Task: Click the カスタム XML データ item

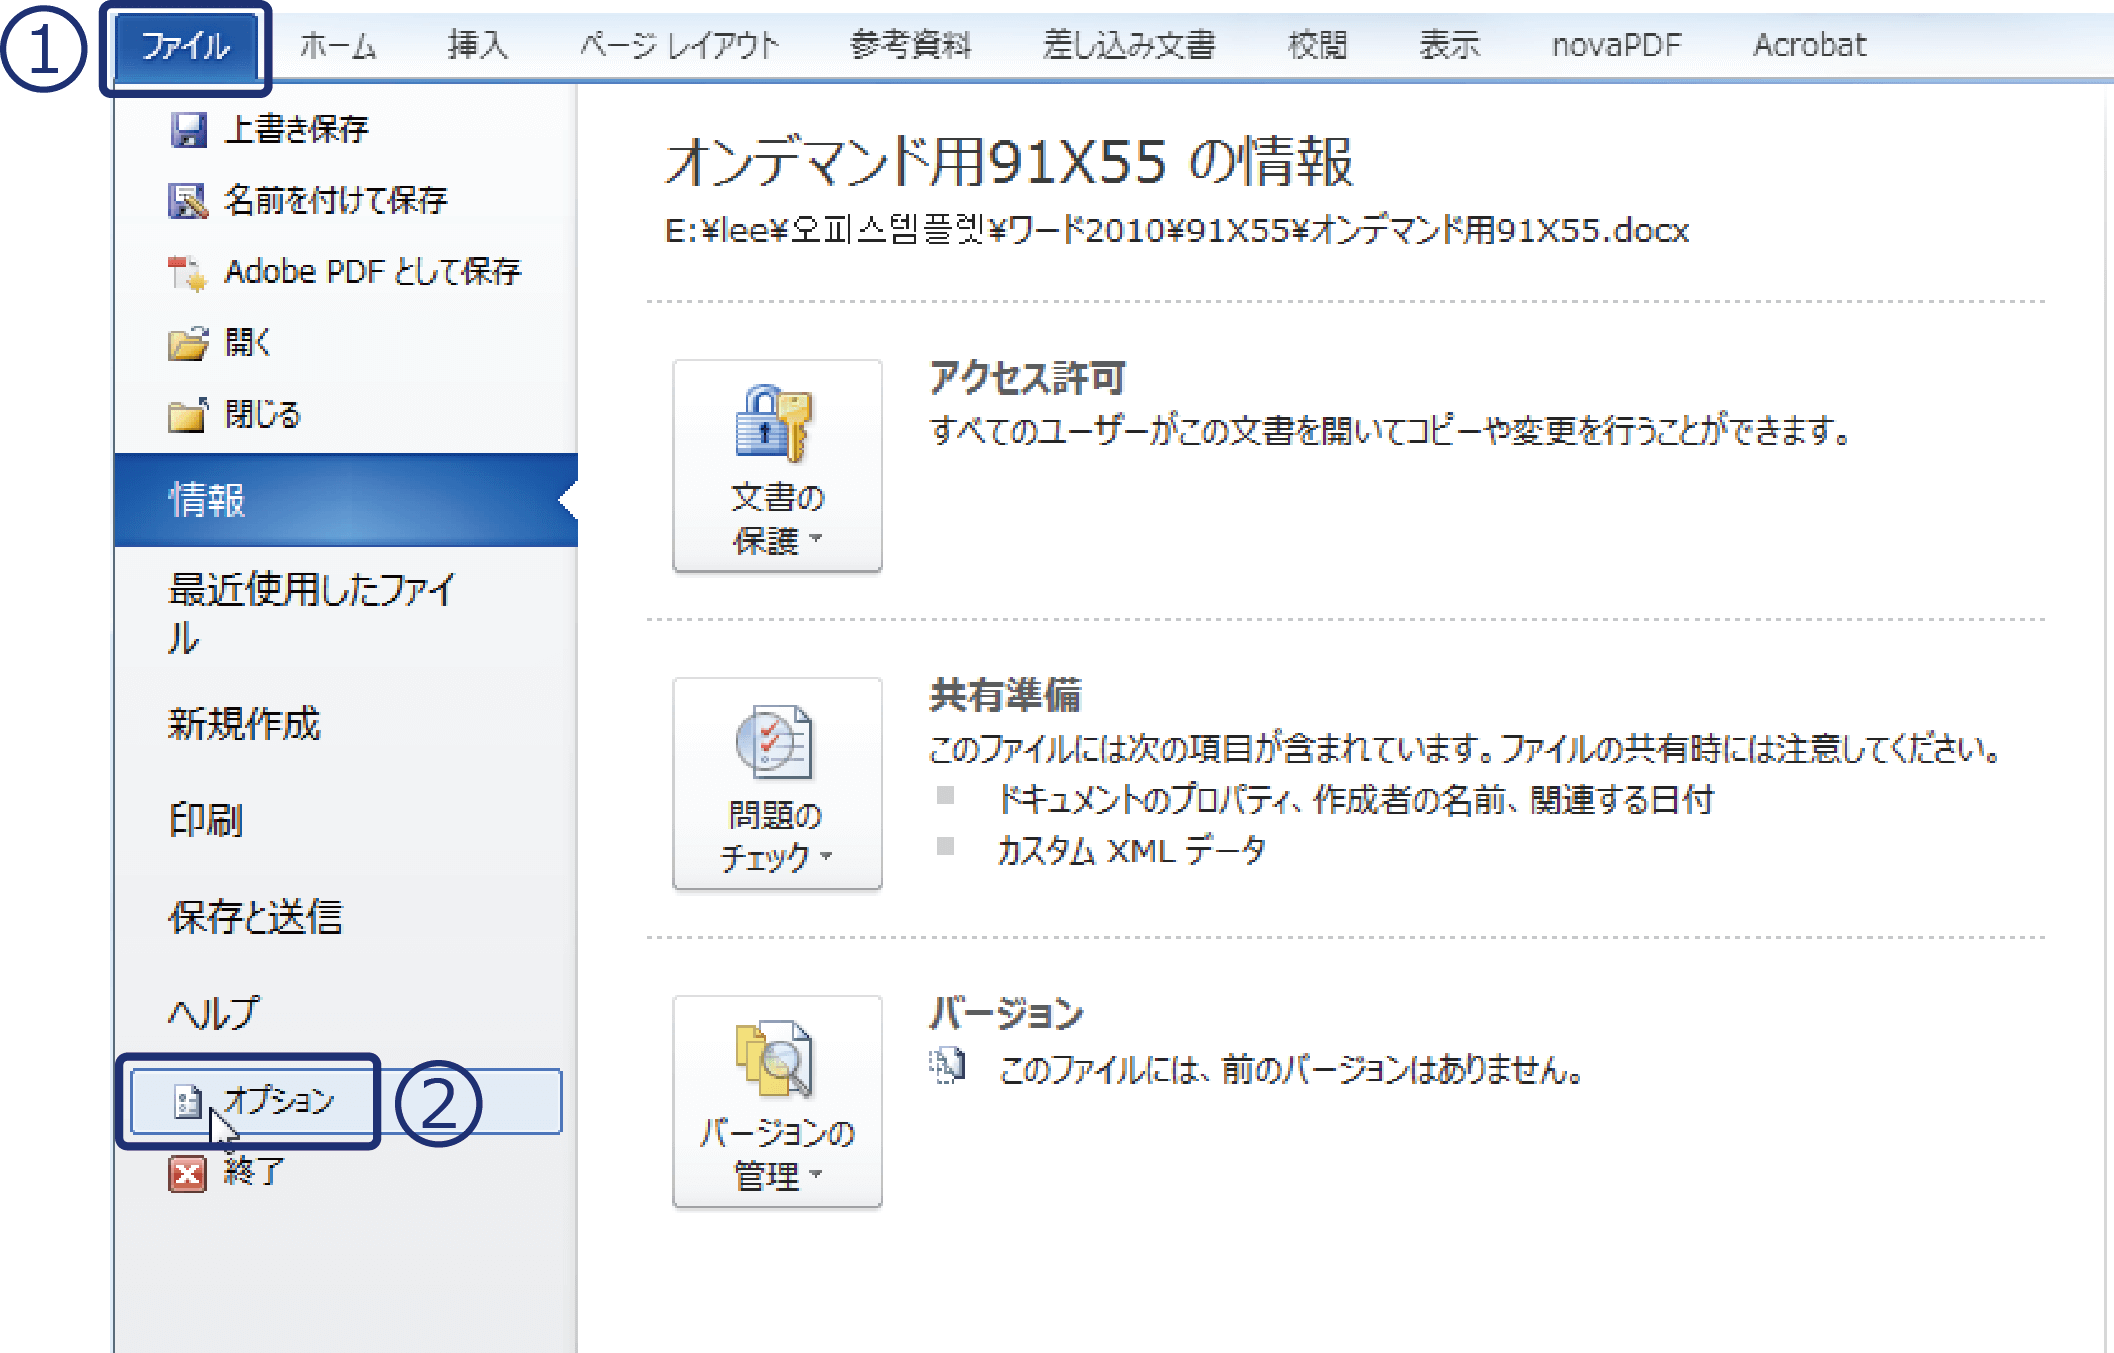Action: (x=1132, y=851)
